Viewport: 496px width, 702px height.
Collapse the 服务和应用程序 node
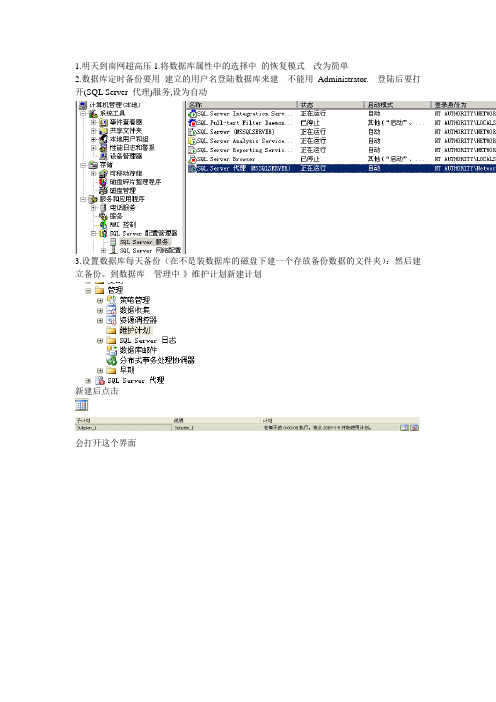click(83, 199)
